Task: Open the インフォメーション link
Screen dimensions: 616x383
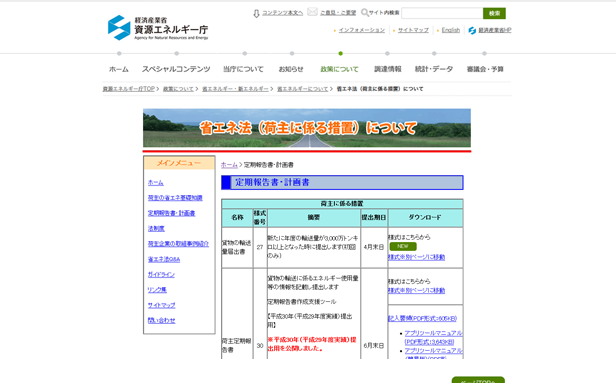Action: click(x=361, y=30)
